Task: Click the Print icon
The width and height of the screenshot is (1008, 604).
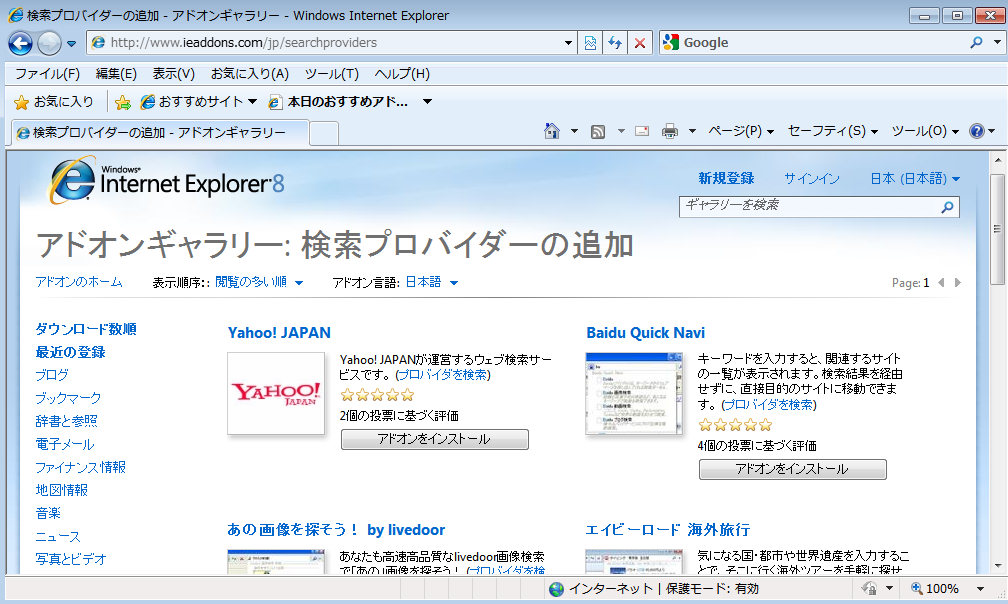Action: pyautogui.click(x=670, y=131)
